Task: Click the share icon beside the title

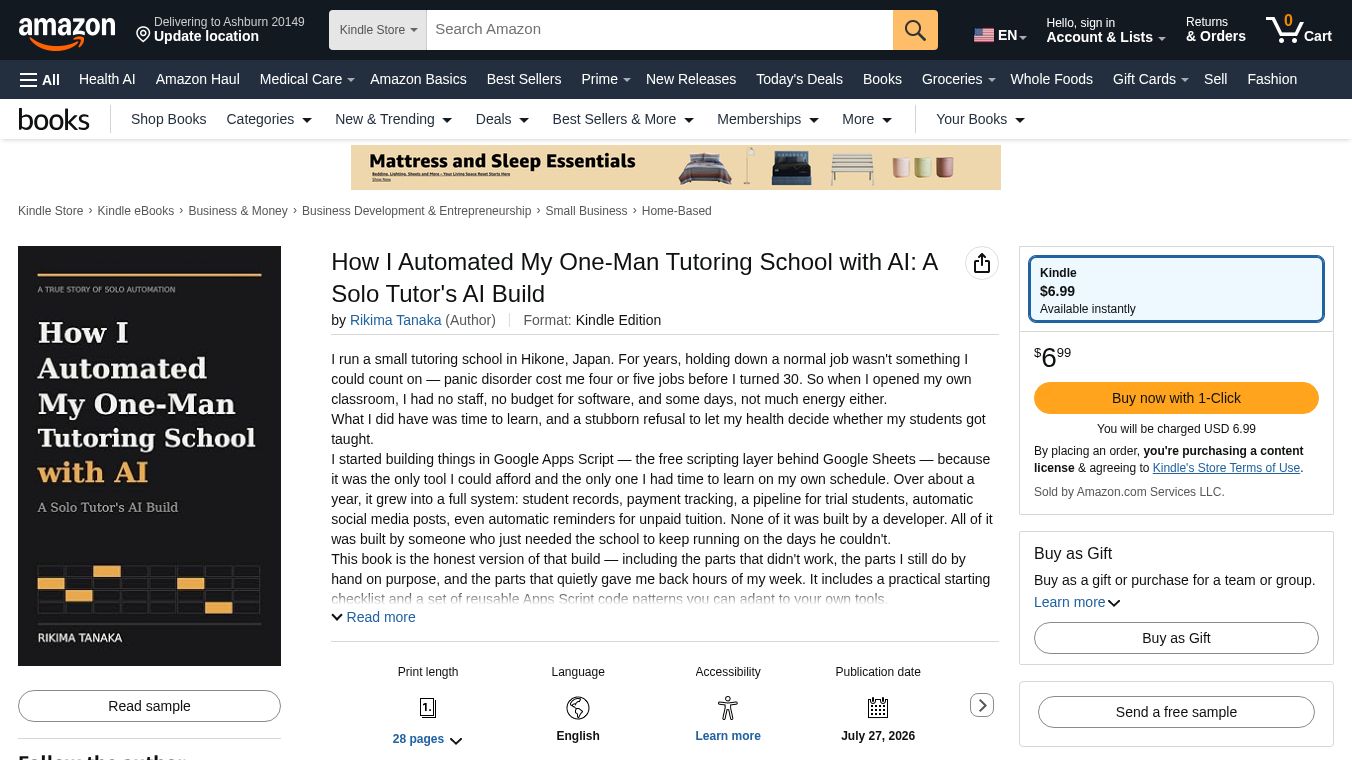Action: 982,263
